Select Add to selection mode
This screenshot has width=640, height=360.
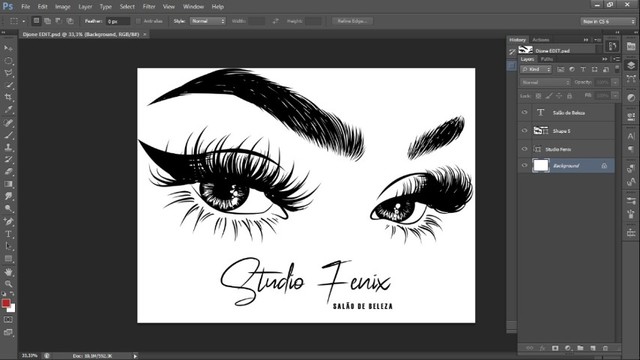pos(48,21)
